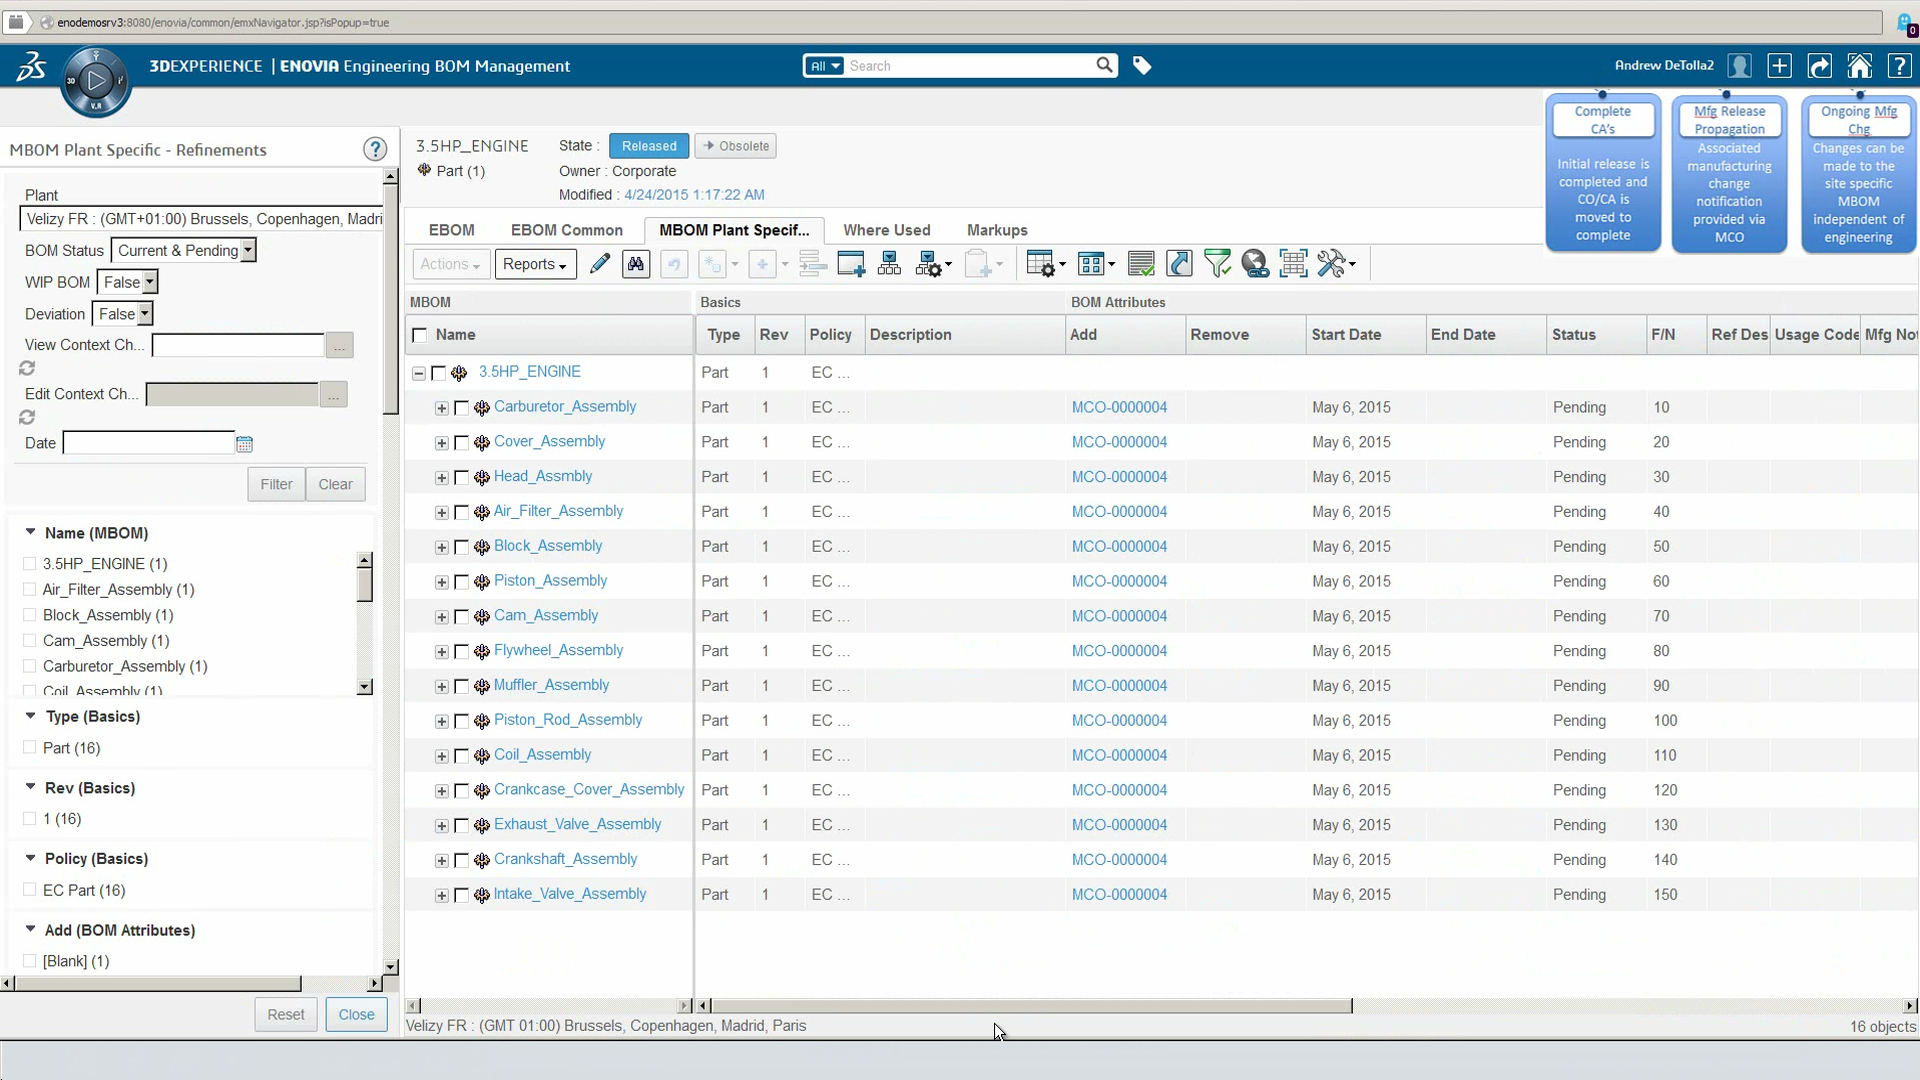Tick the checkbox for Cover_Assembly row
1920x1080 pixels.
coord(461,443)
